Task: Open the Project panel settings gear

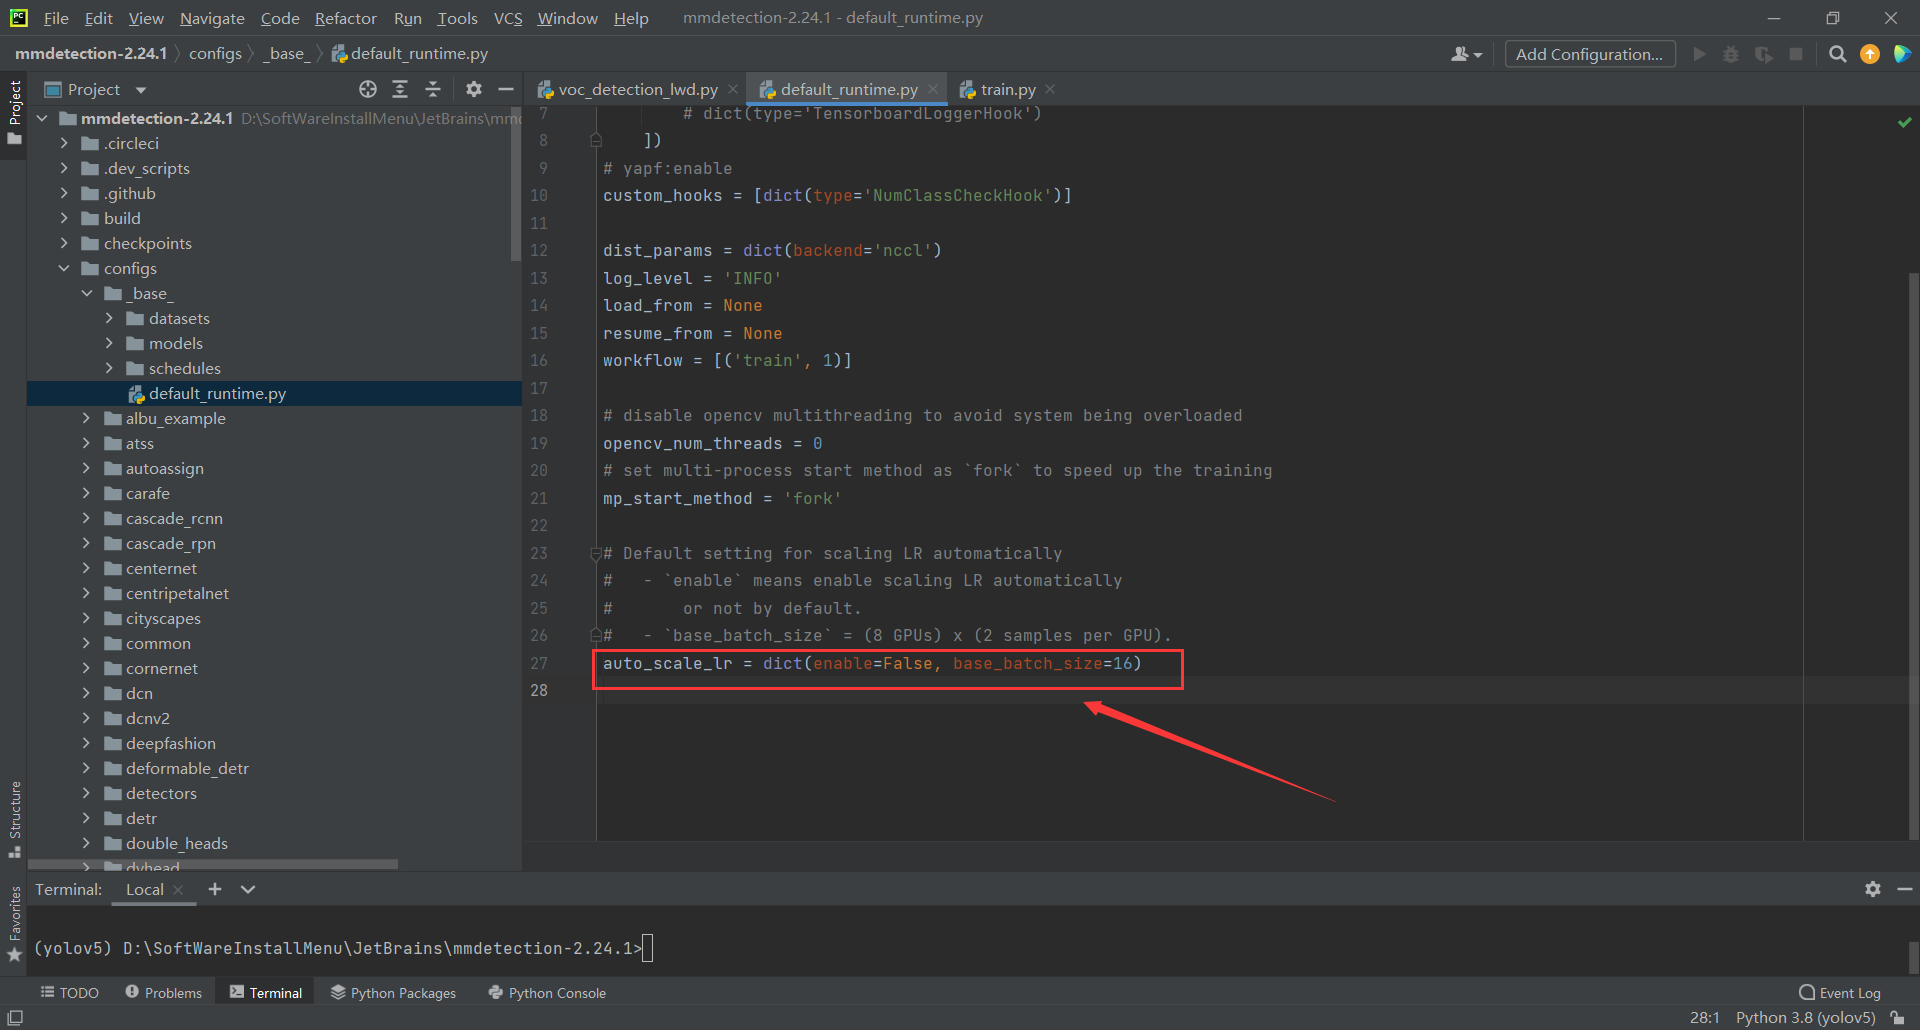Action: tap(473, 89)
